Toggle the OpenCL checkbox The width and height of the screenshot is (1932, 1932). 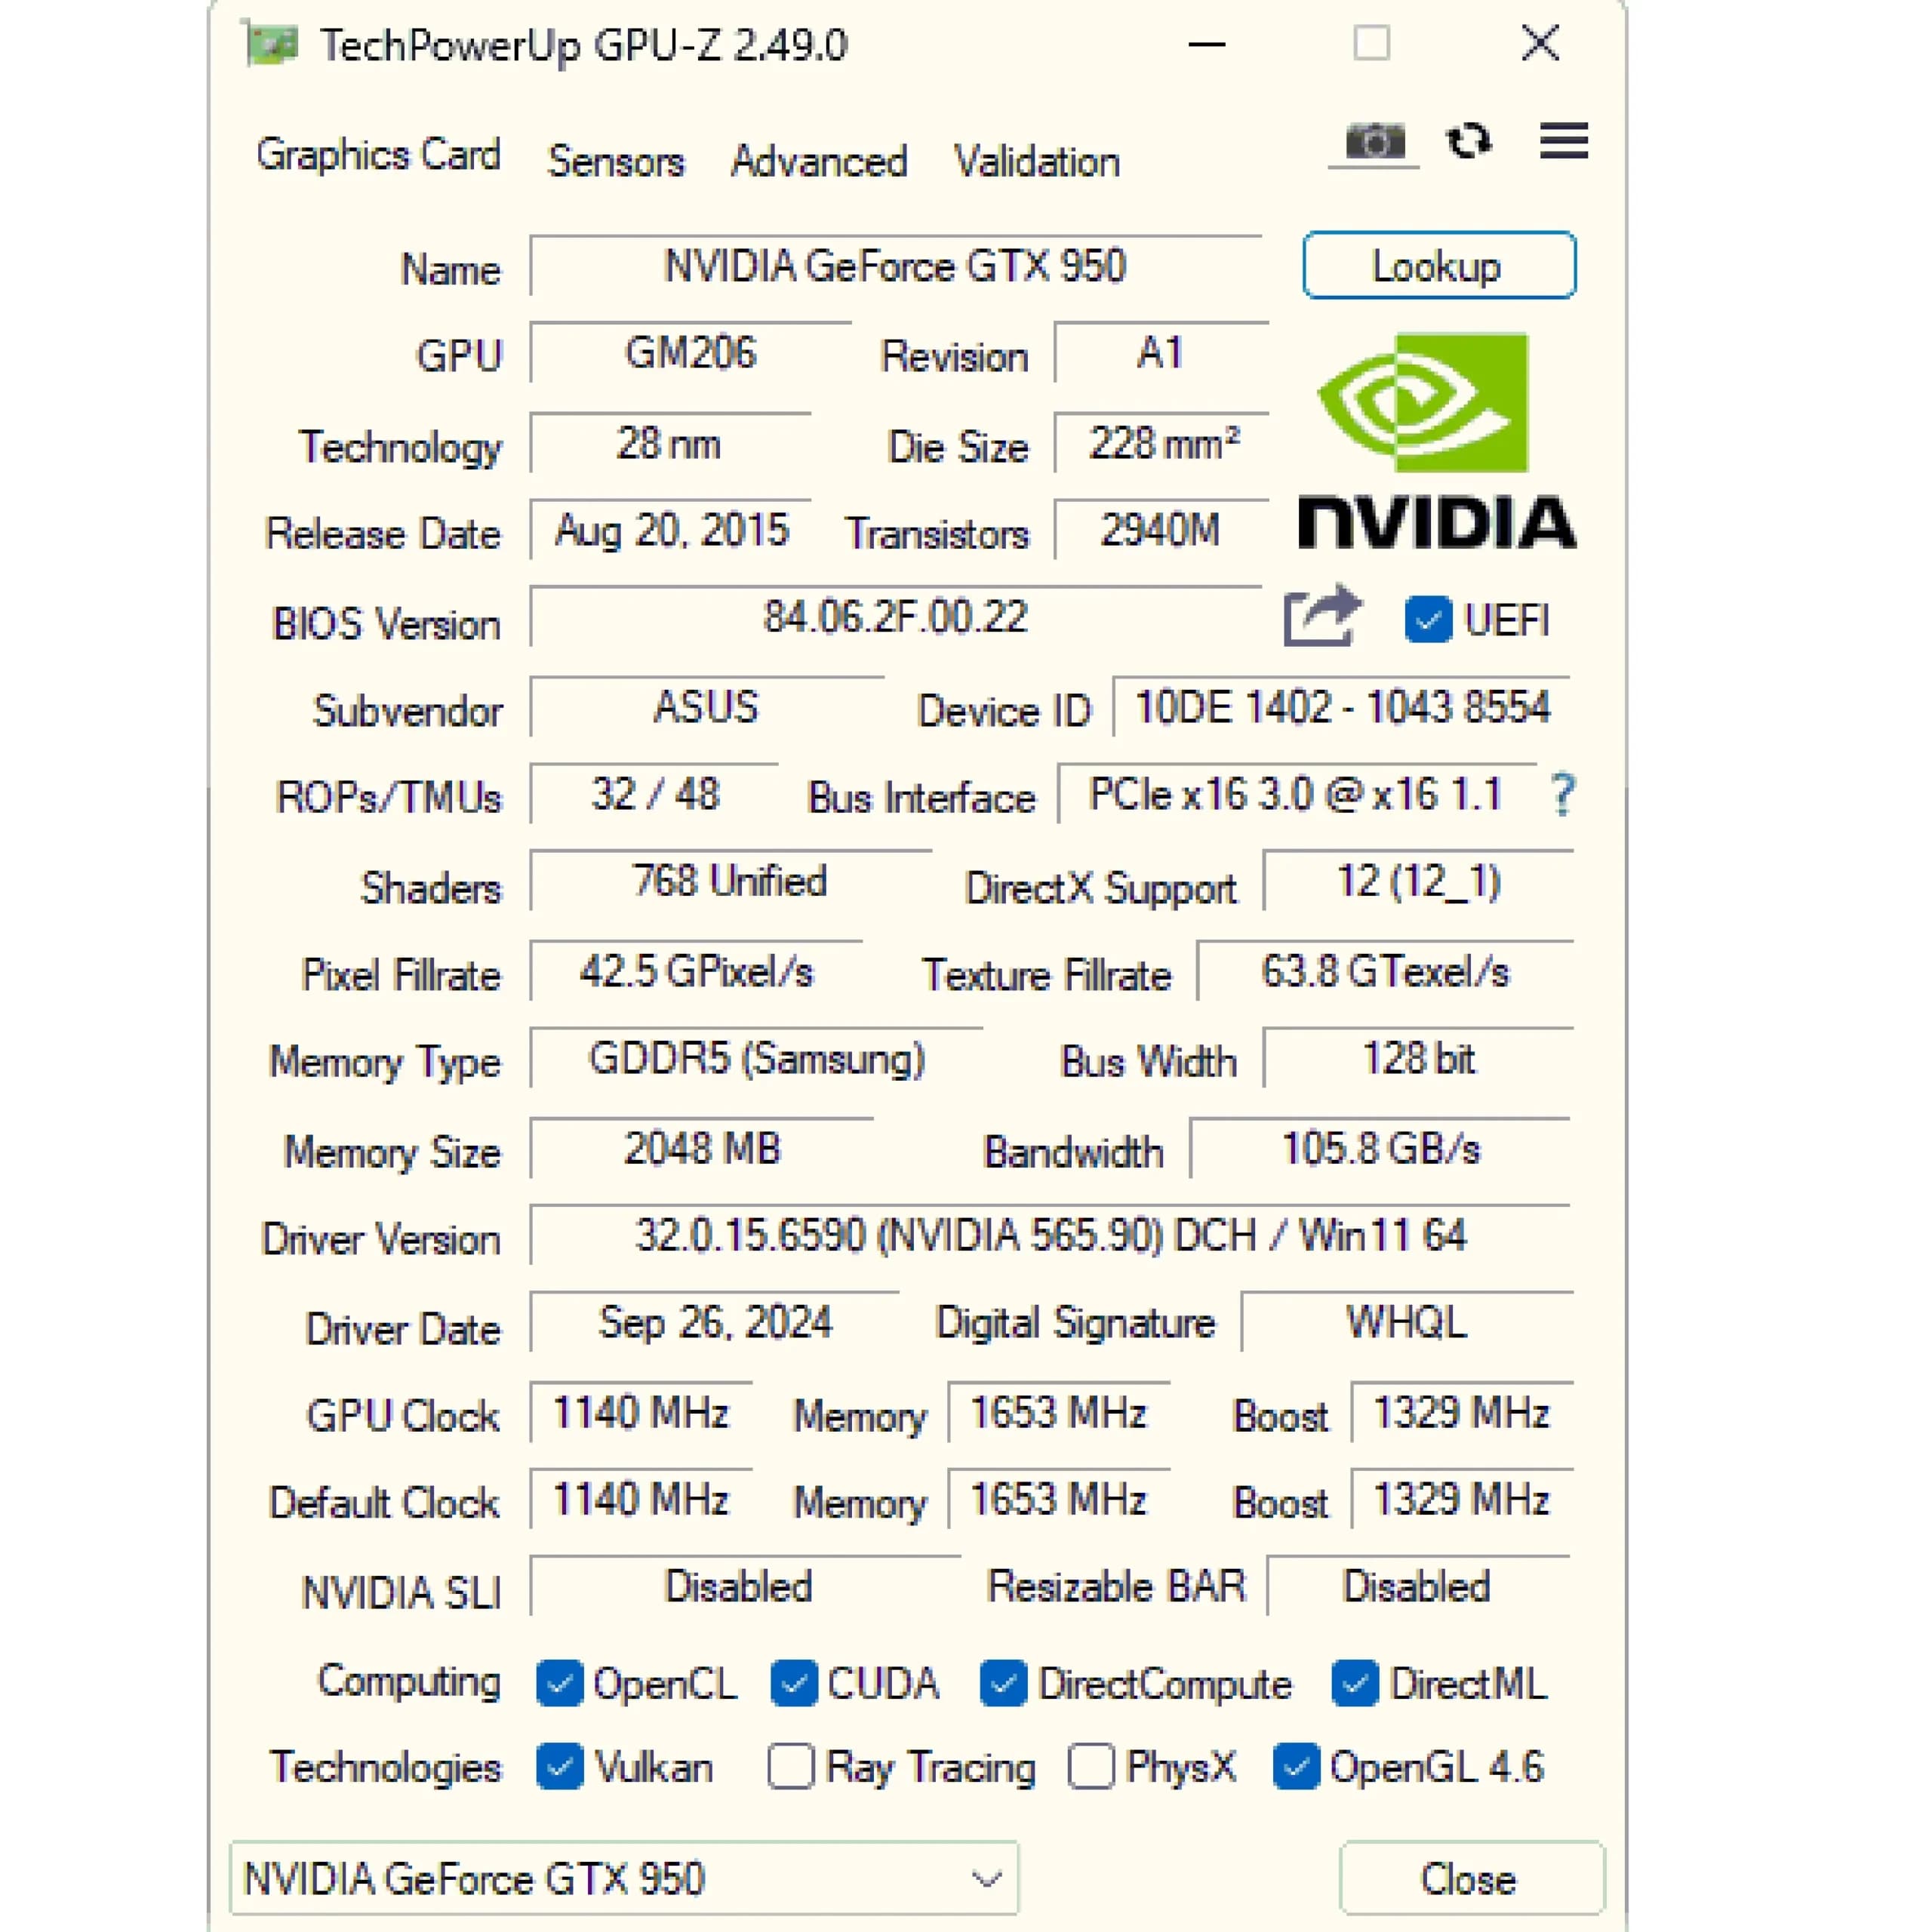tap(559, 1684)
